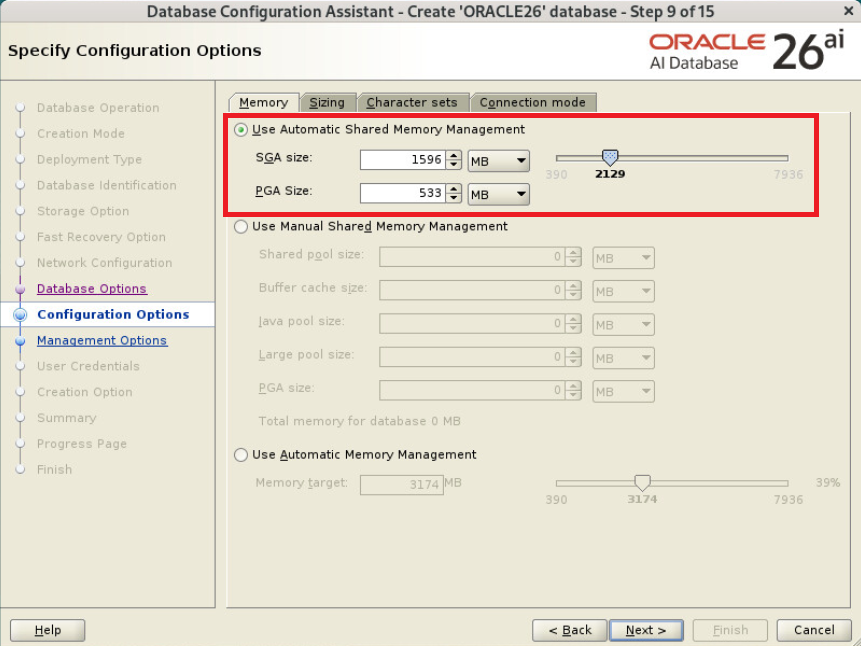Image resolution: width=861 pixels, height=646 pixels.
Task: Click the Configuration Options step bullet icon
Action: [x=20, y=315]
